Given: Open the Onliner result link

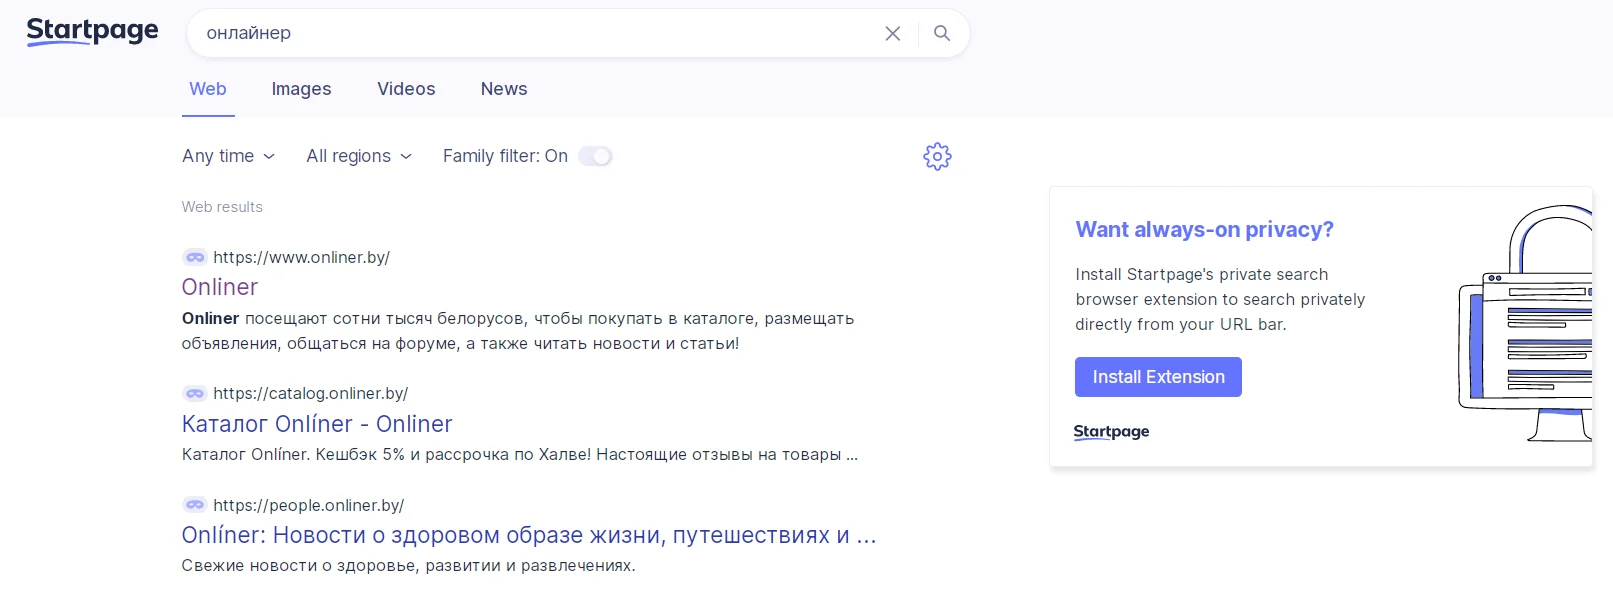Looking at the screenshot, I should (220, 287).
